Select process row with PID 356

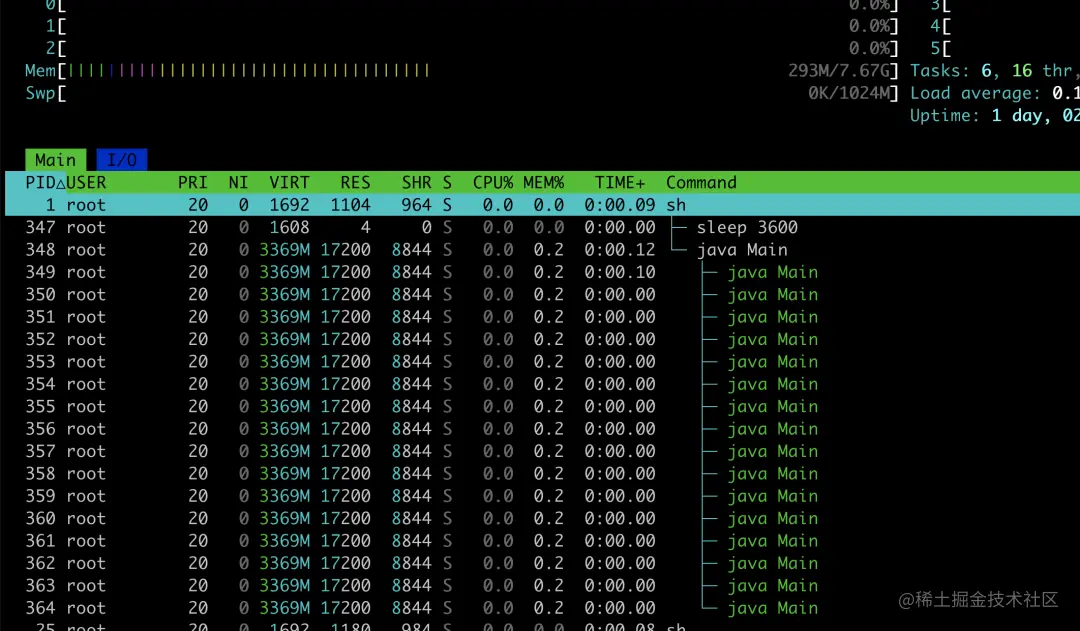coord(542,428)
